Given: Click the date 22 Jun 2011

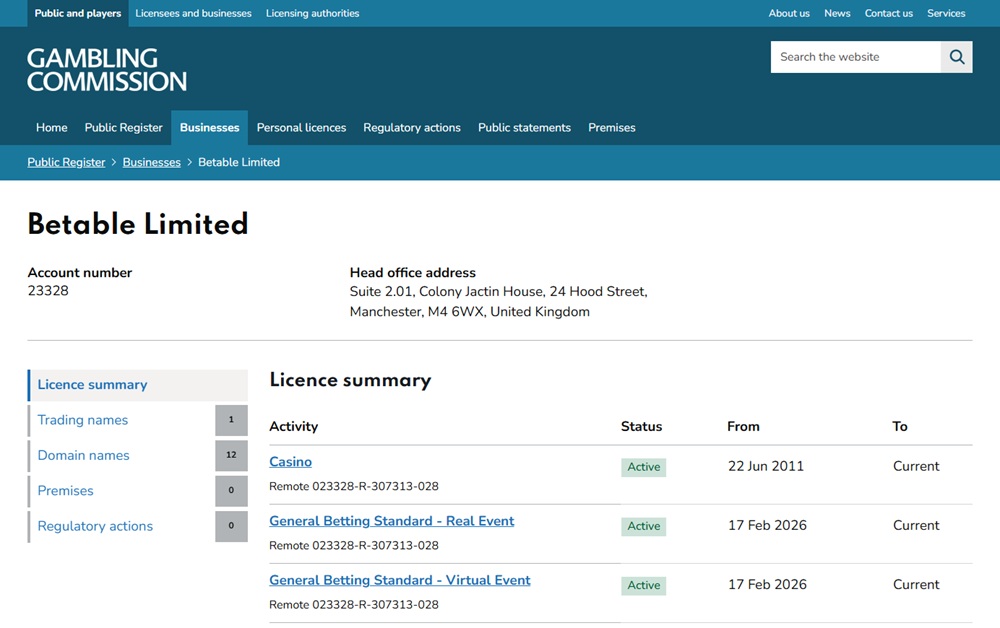Looking at the screenshot, I should pos(766,466).
